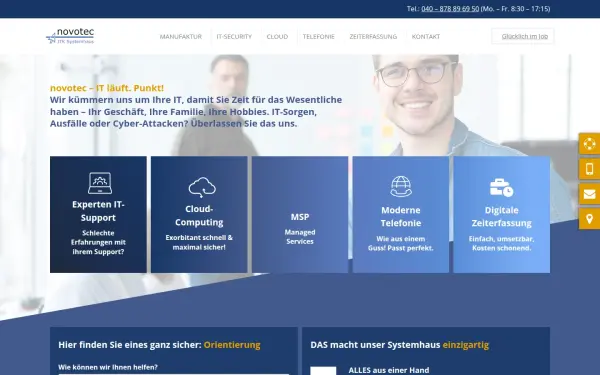Open the CLOUD menu item
Viewport: 600px width, 375px height.
point(277,36)
